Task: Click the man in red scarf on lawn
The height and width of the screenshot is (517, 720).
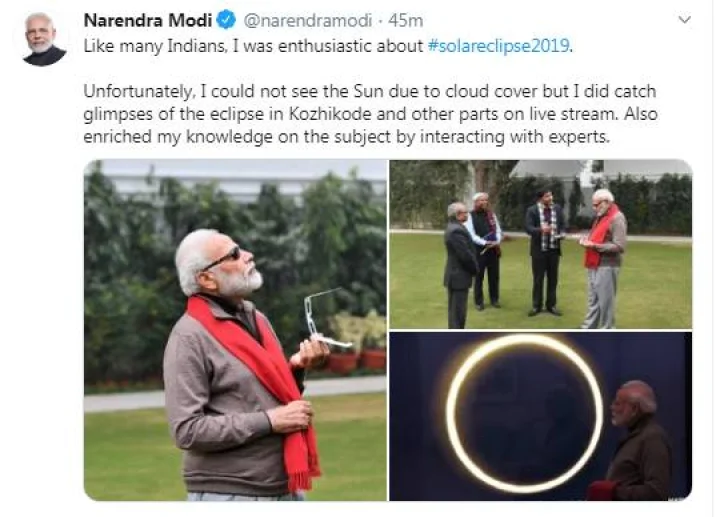Action: coord(602,258)
